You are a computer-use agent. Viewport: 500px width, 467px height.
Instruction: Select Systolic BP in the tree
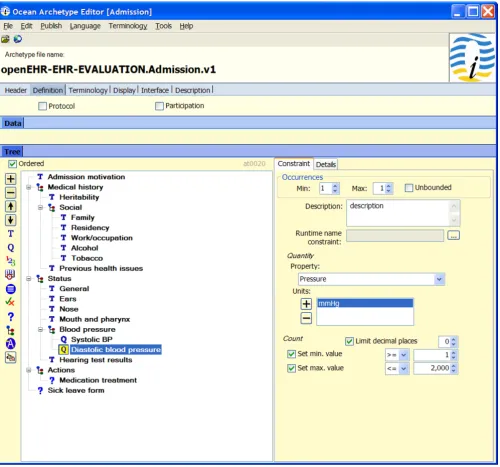[92, 339]
